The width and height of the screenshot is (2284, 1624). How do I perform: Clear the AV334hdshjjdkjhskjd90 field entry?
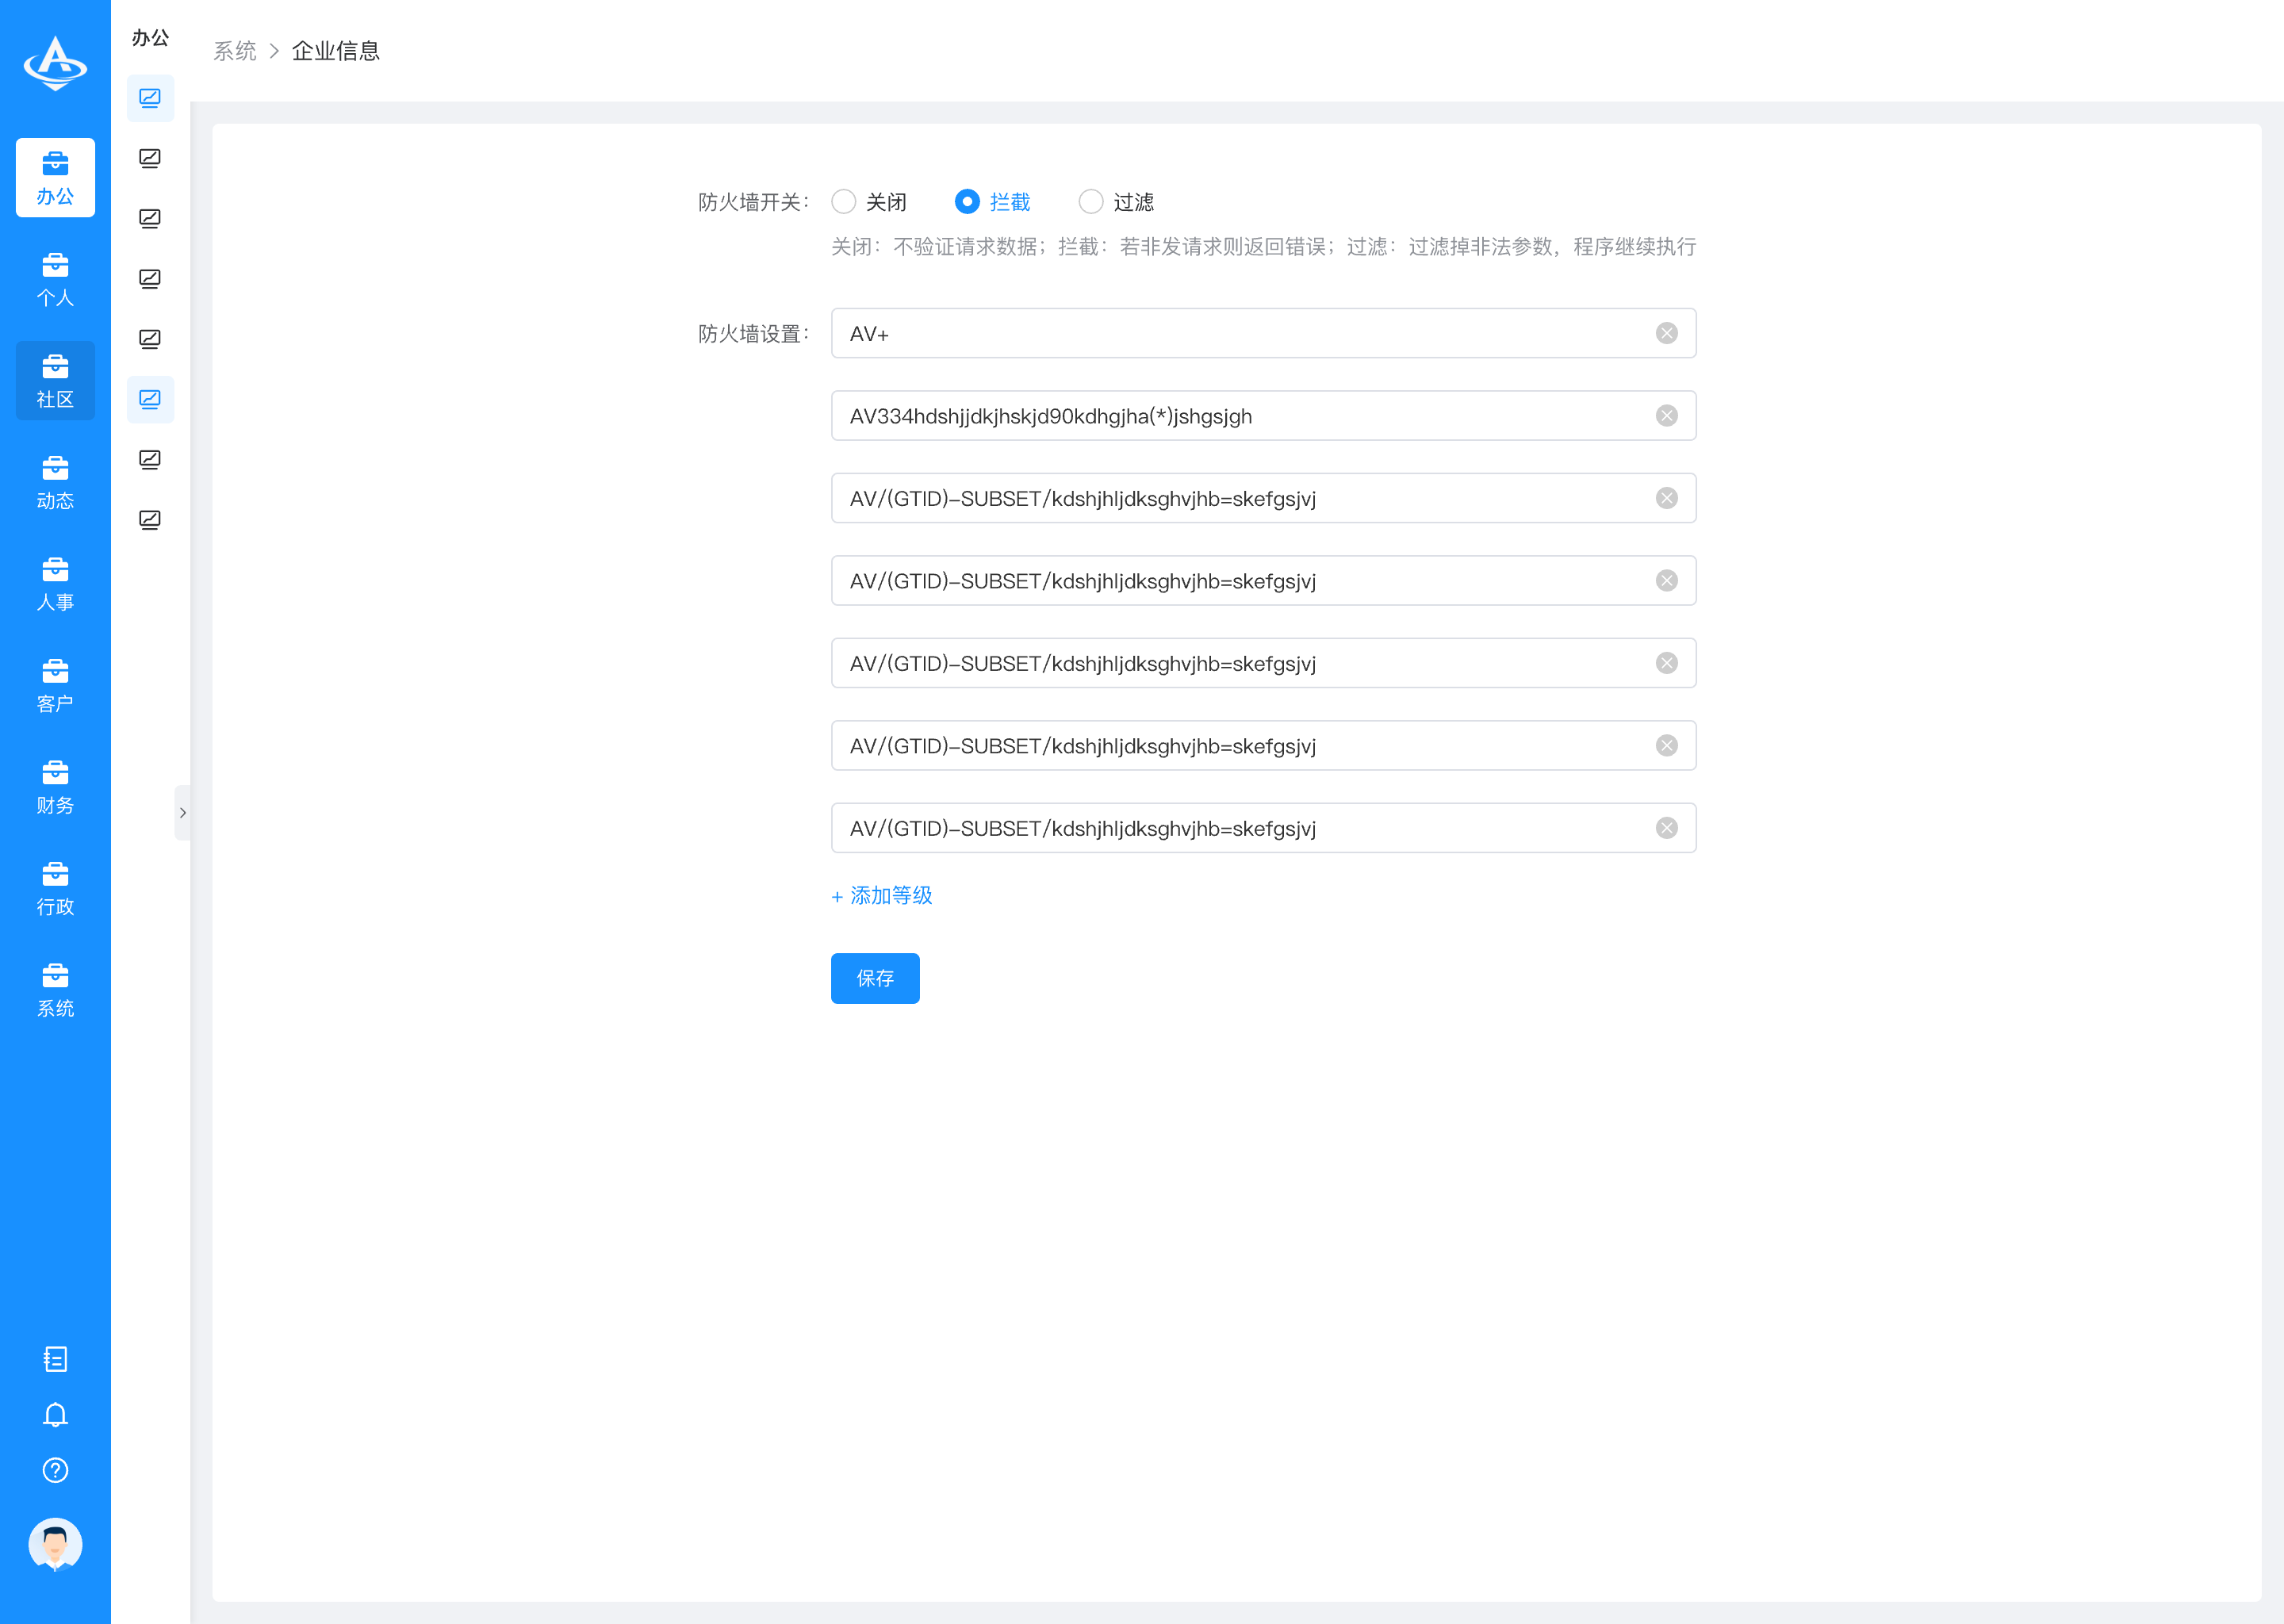click(x=1666, y=416)
